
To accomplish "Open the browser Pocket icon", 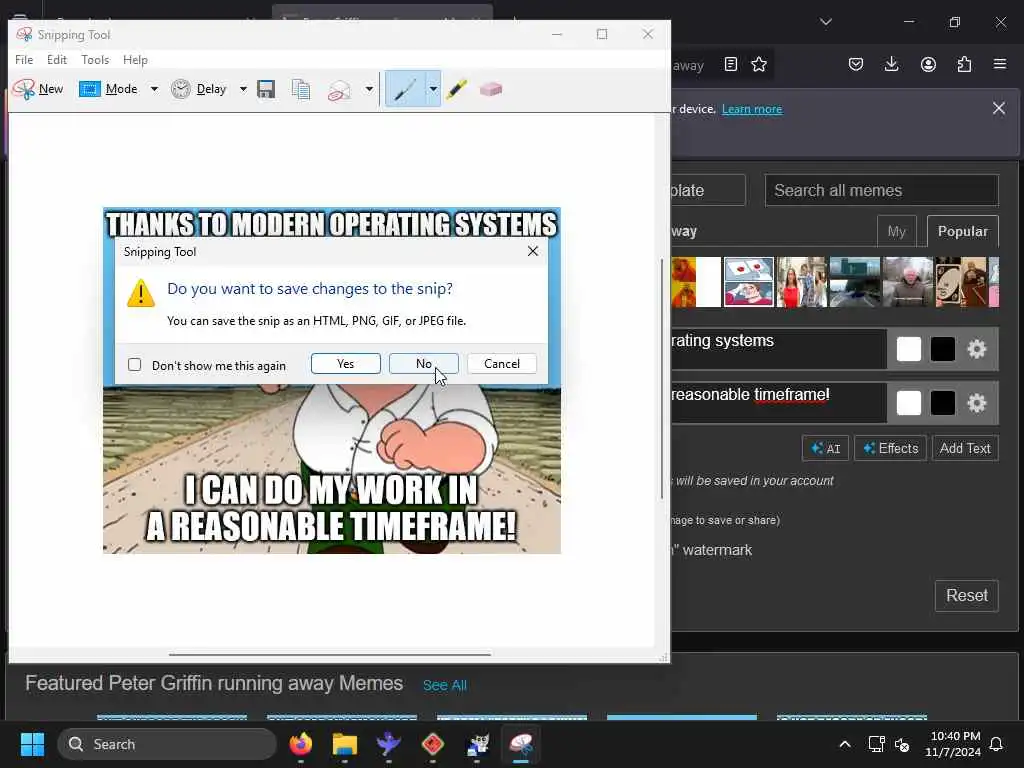I will pyautogui.click(x=856, y=64).
